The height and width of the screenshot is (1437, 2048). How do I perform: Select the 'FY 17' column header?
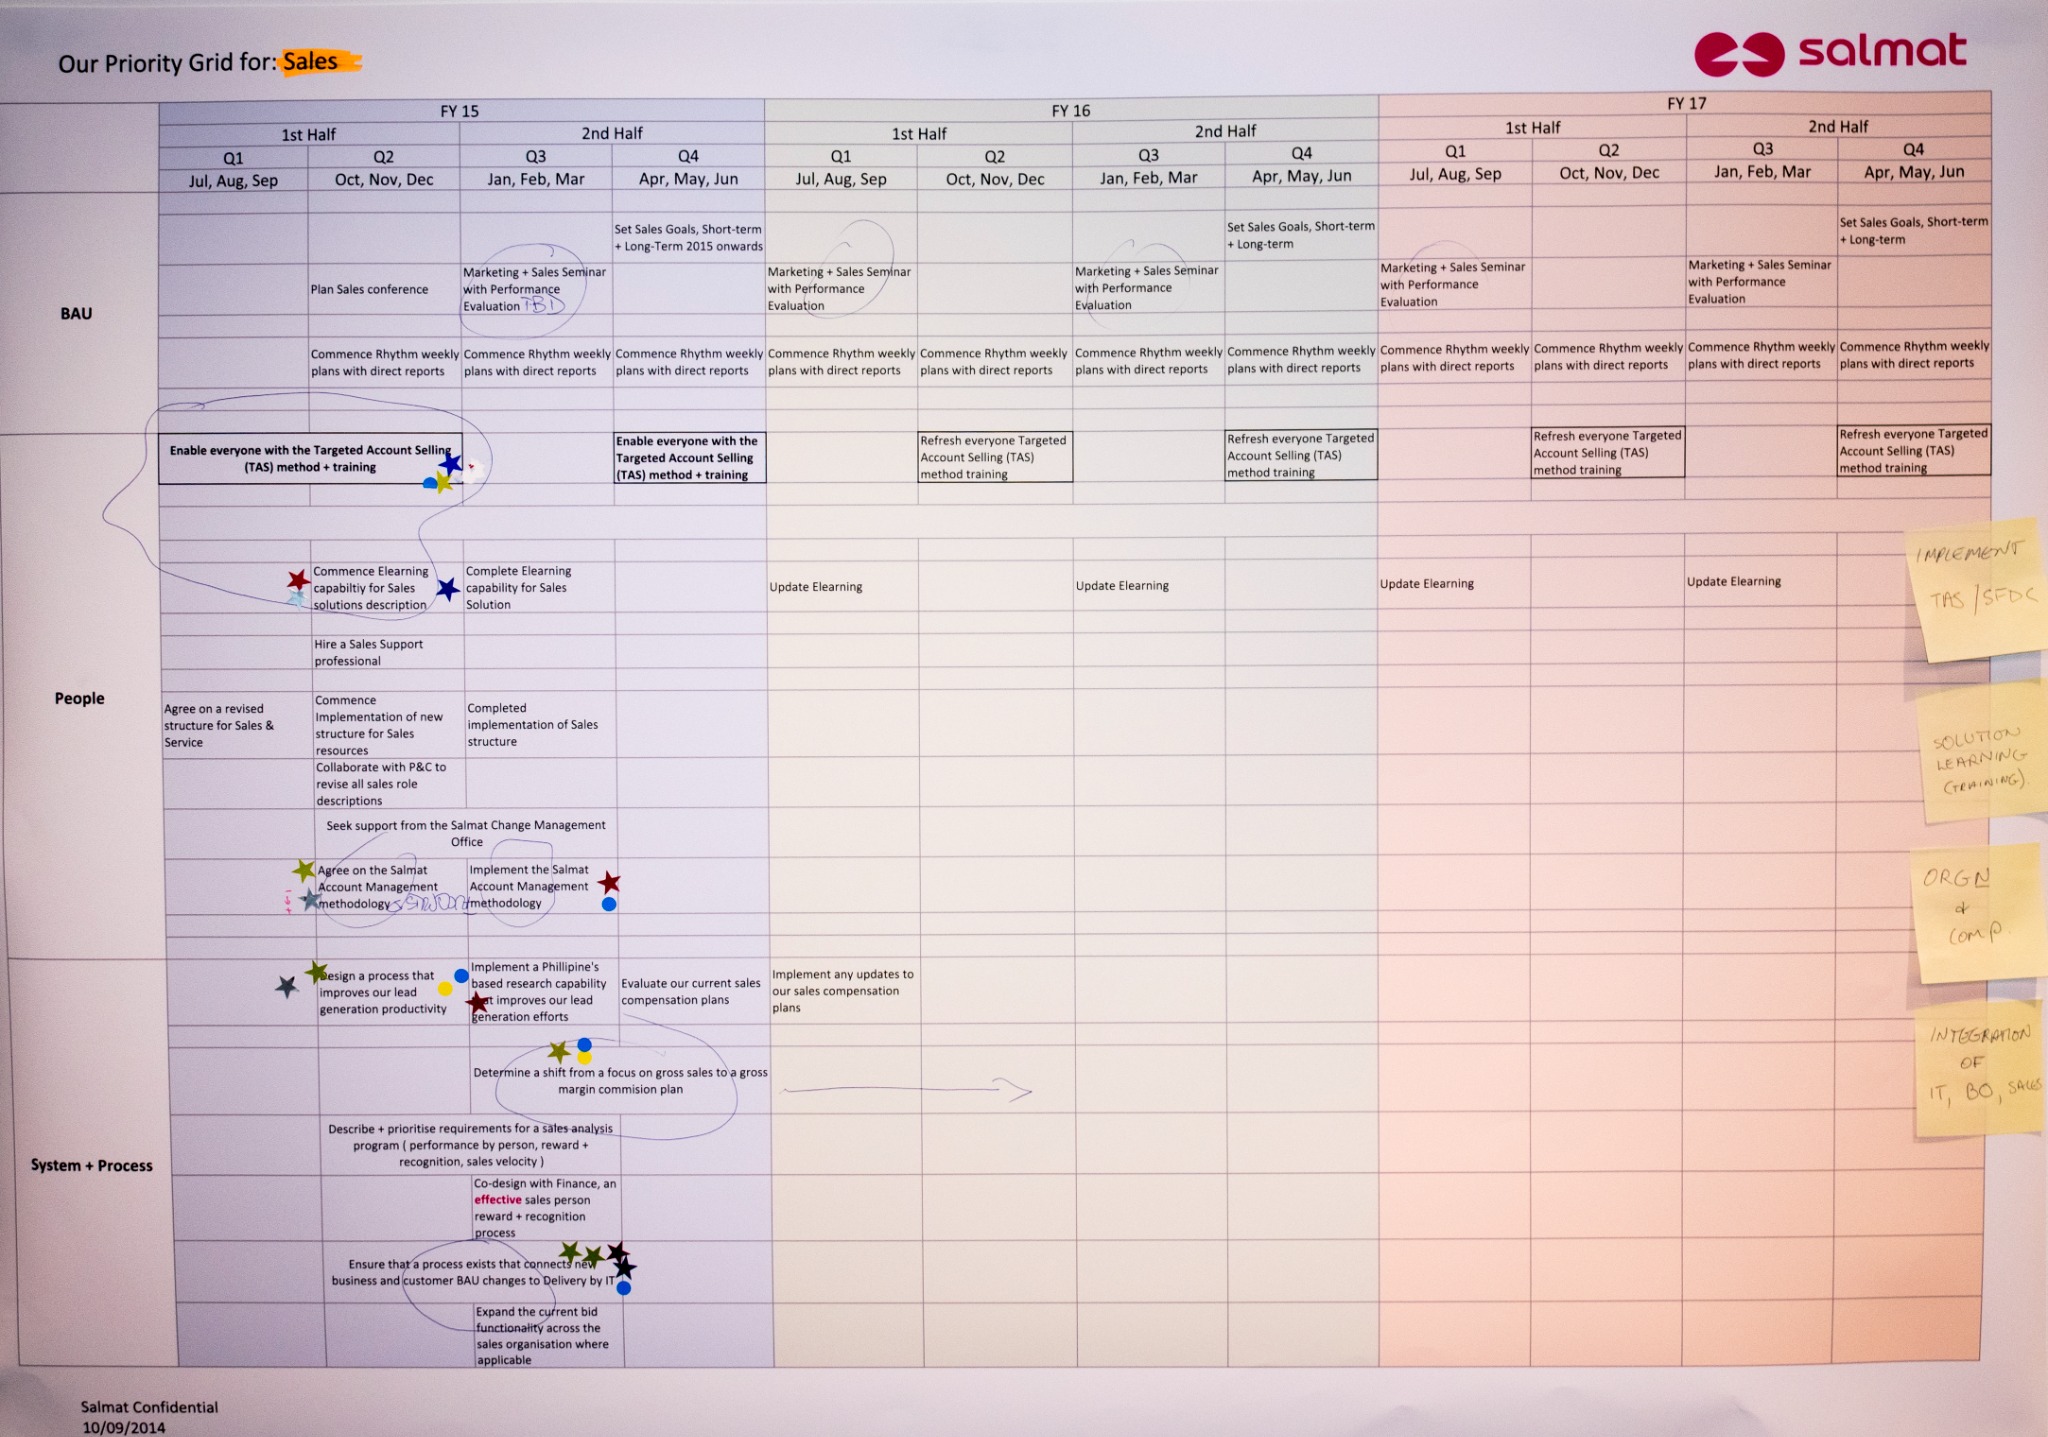coord(1686,103)
